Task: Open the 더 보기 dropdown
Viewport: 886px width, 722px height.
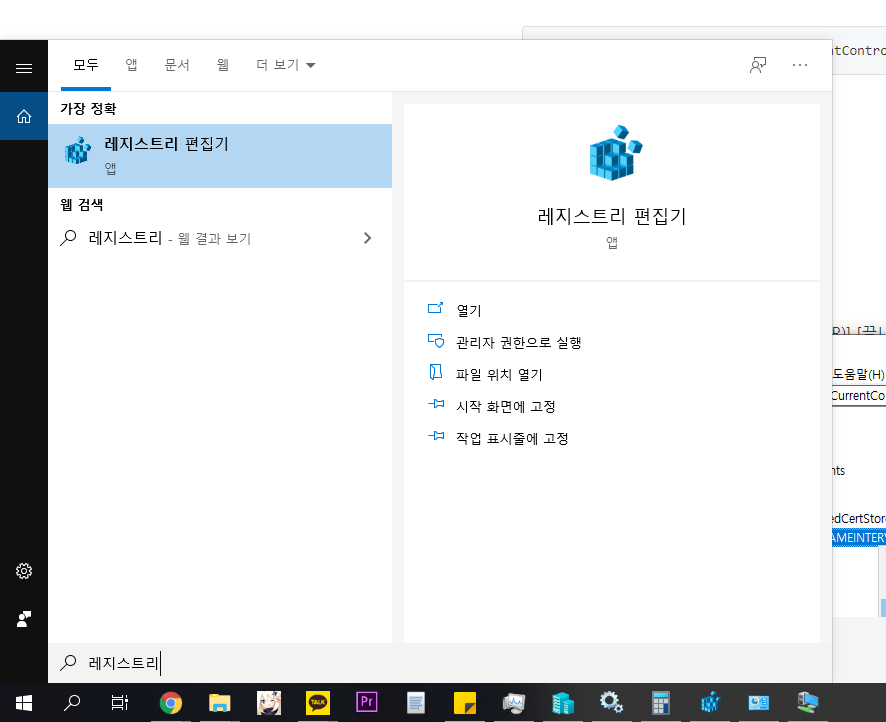Action: (x=285, y=65)
